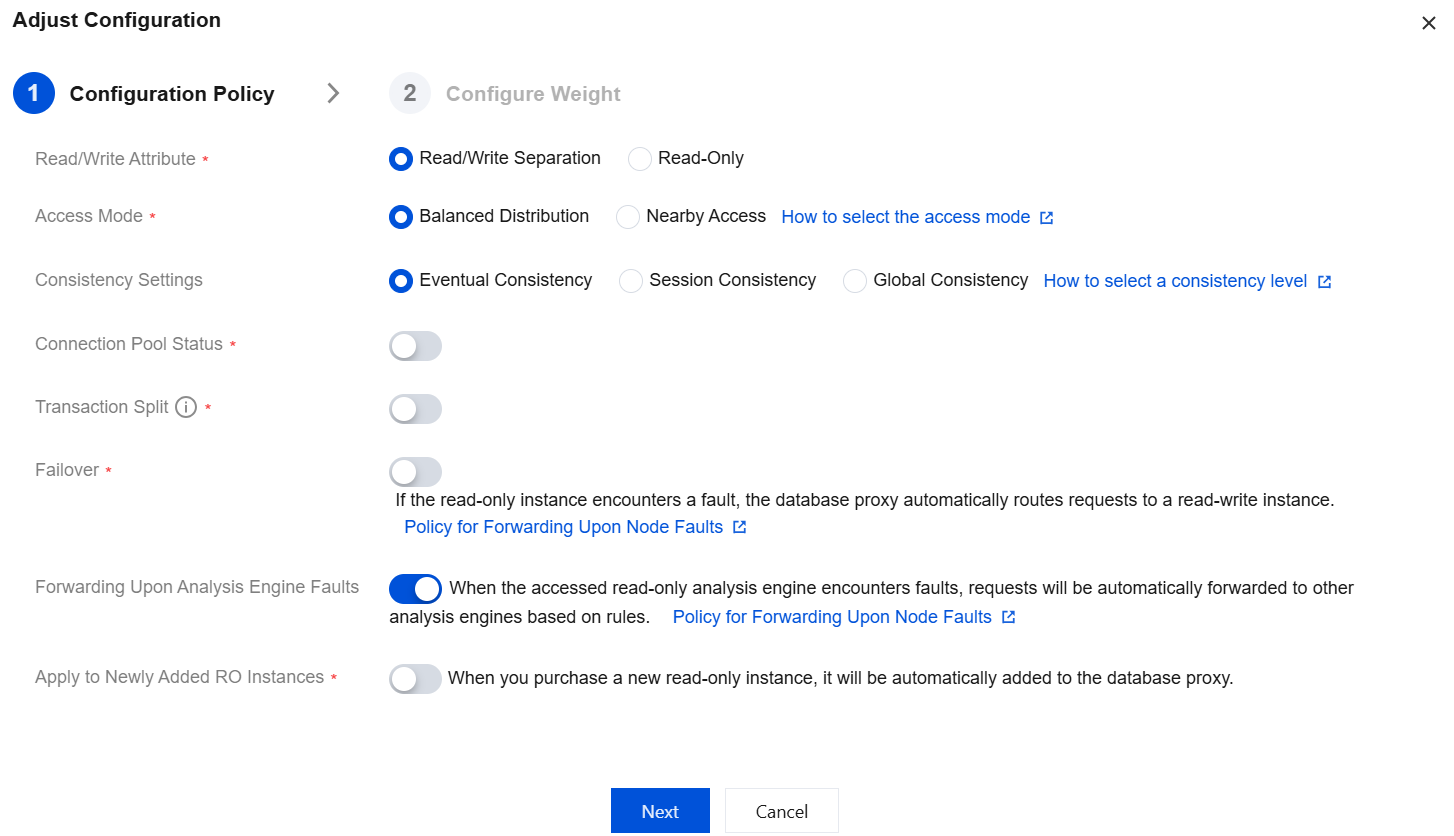
Task: Open the Configure Weight step
Action: pyautogui.click(x=533, y=94)
